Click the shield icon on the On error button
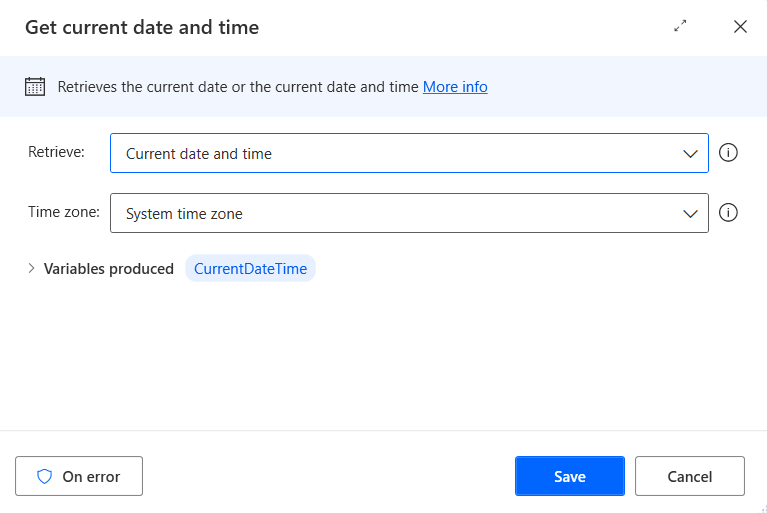The height and width of the screenshot is (513, 767). point(44,477)
